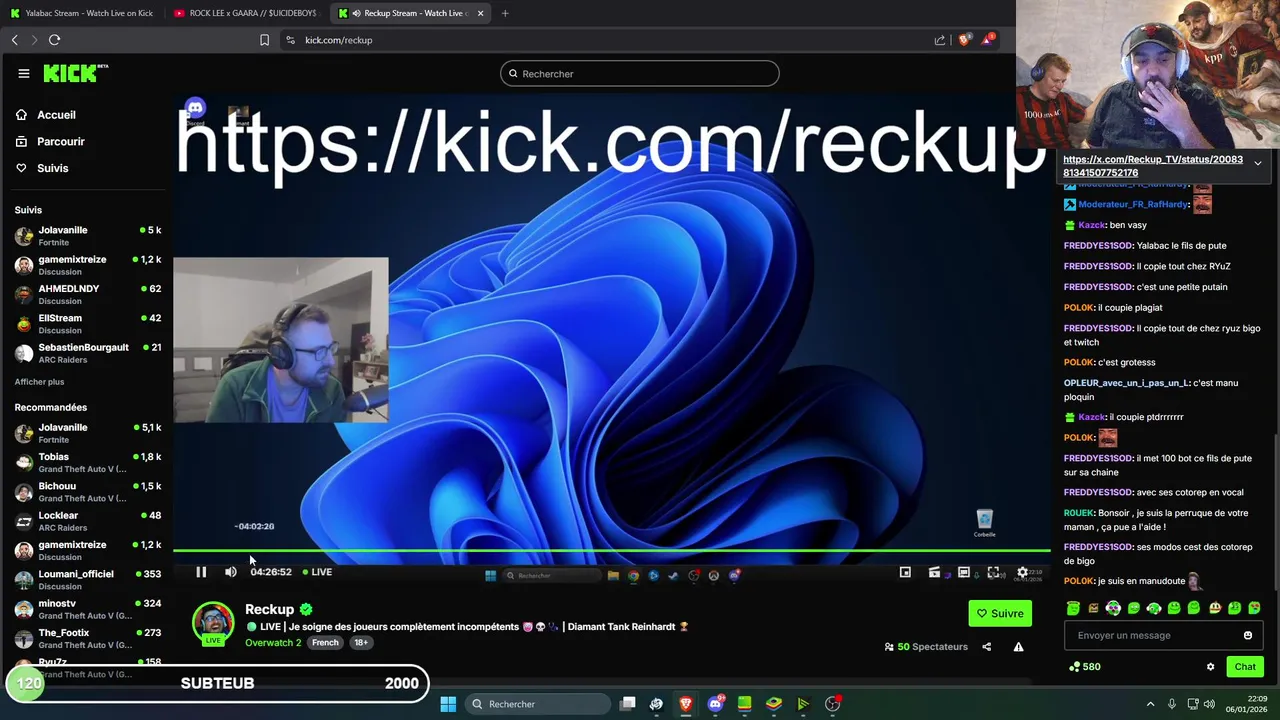Open clock and date 22:09
The width and height of the screenshot is (1280, 720).
click(x=1245, y=704)
